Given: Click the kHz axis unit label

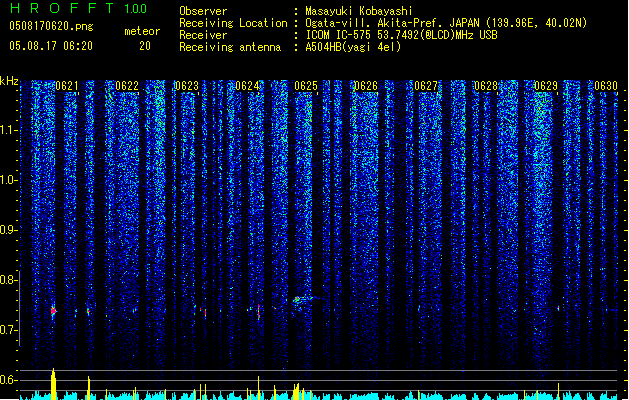Looking at the screenshot, I should [x=9, y=81].
